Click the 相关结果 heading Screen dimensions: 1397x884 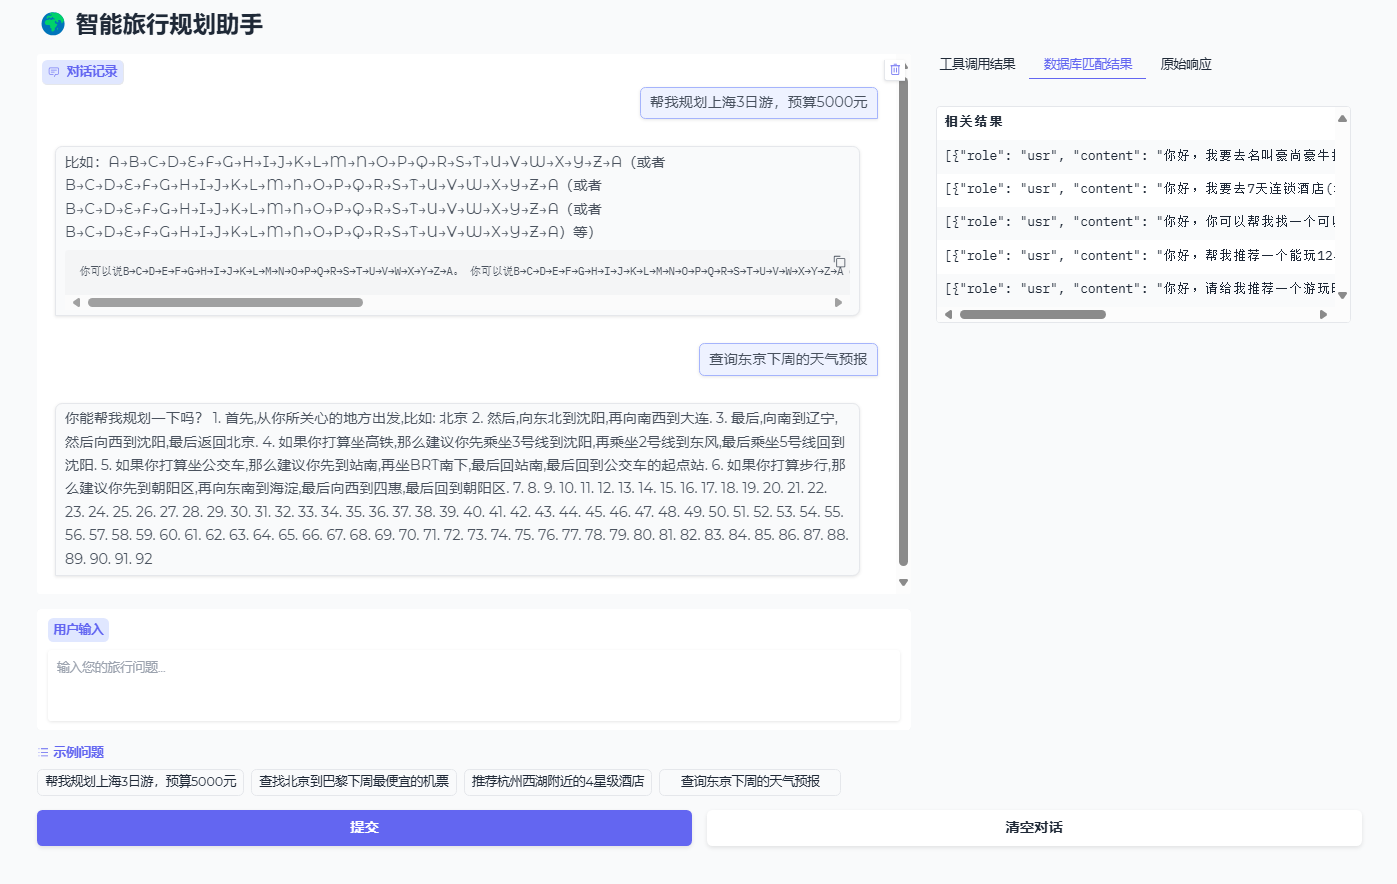pos(974,122)
